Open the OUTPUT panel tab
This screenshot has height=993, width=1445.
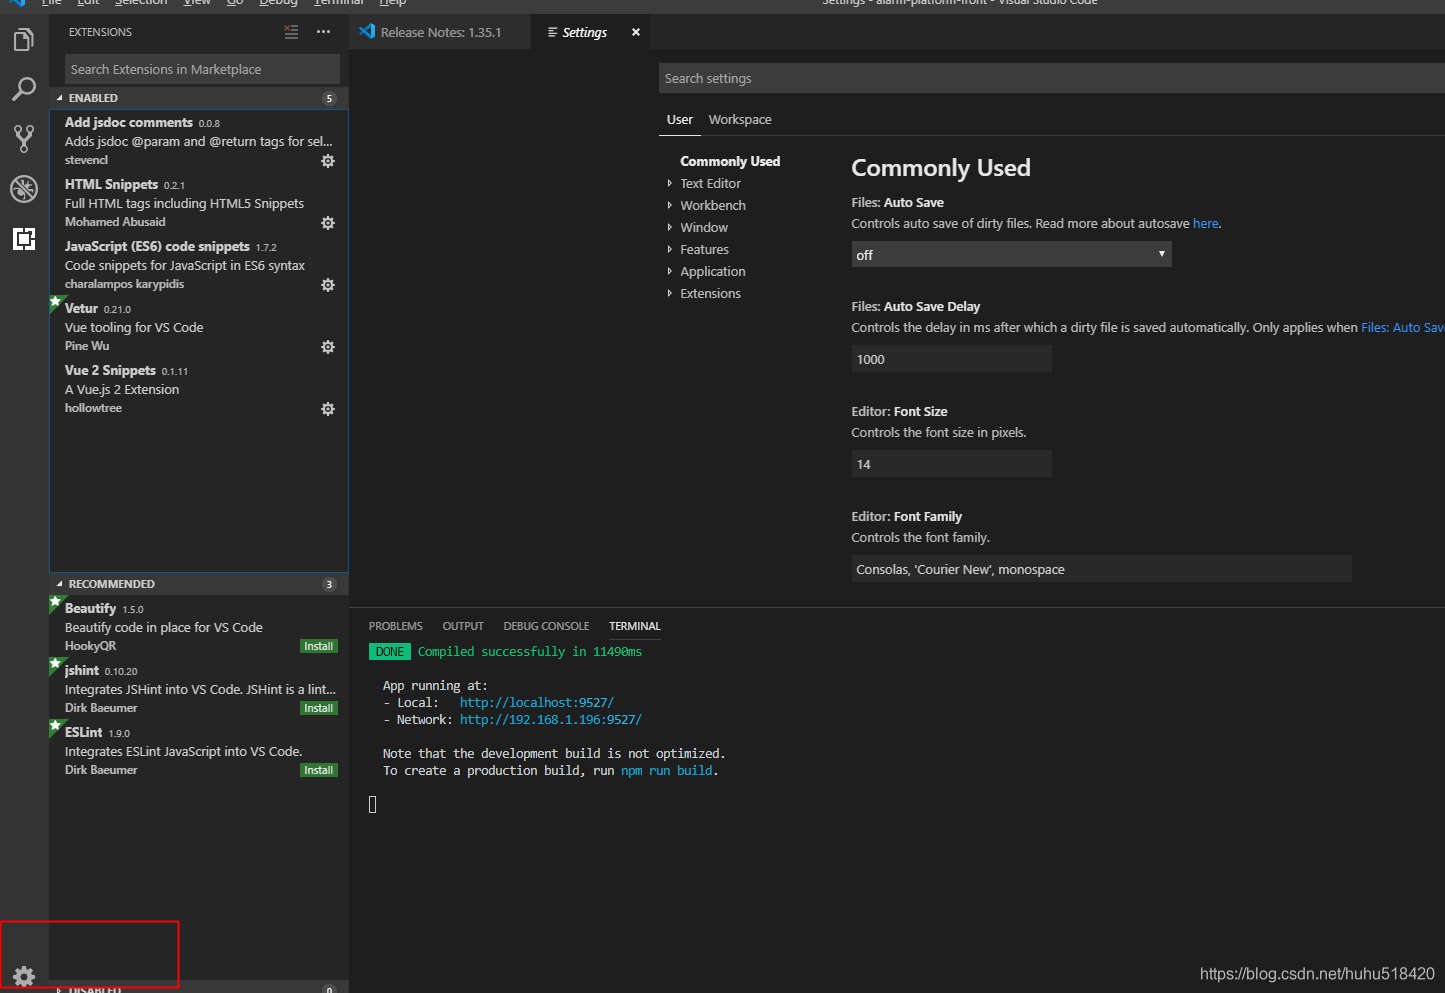[x=463, y=626]
